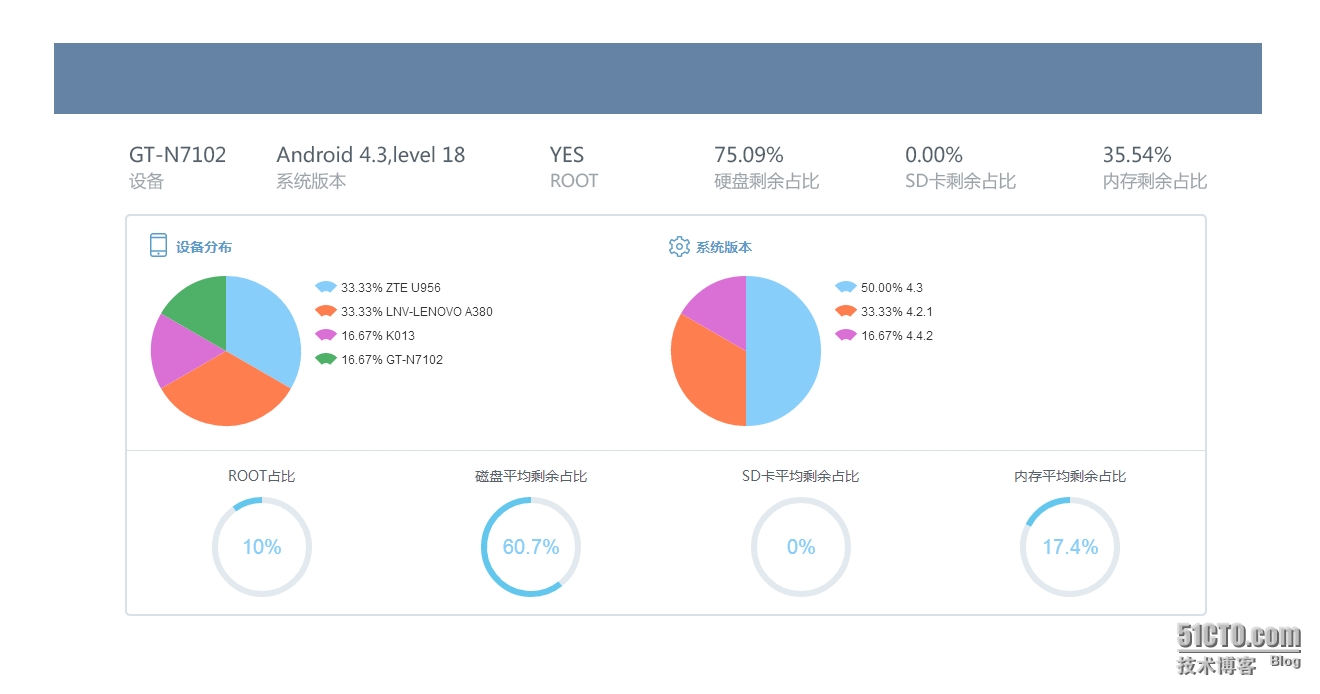
Task: Click the system version gear icon
Action: click(x=679, y=246)
